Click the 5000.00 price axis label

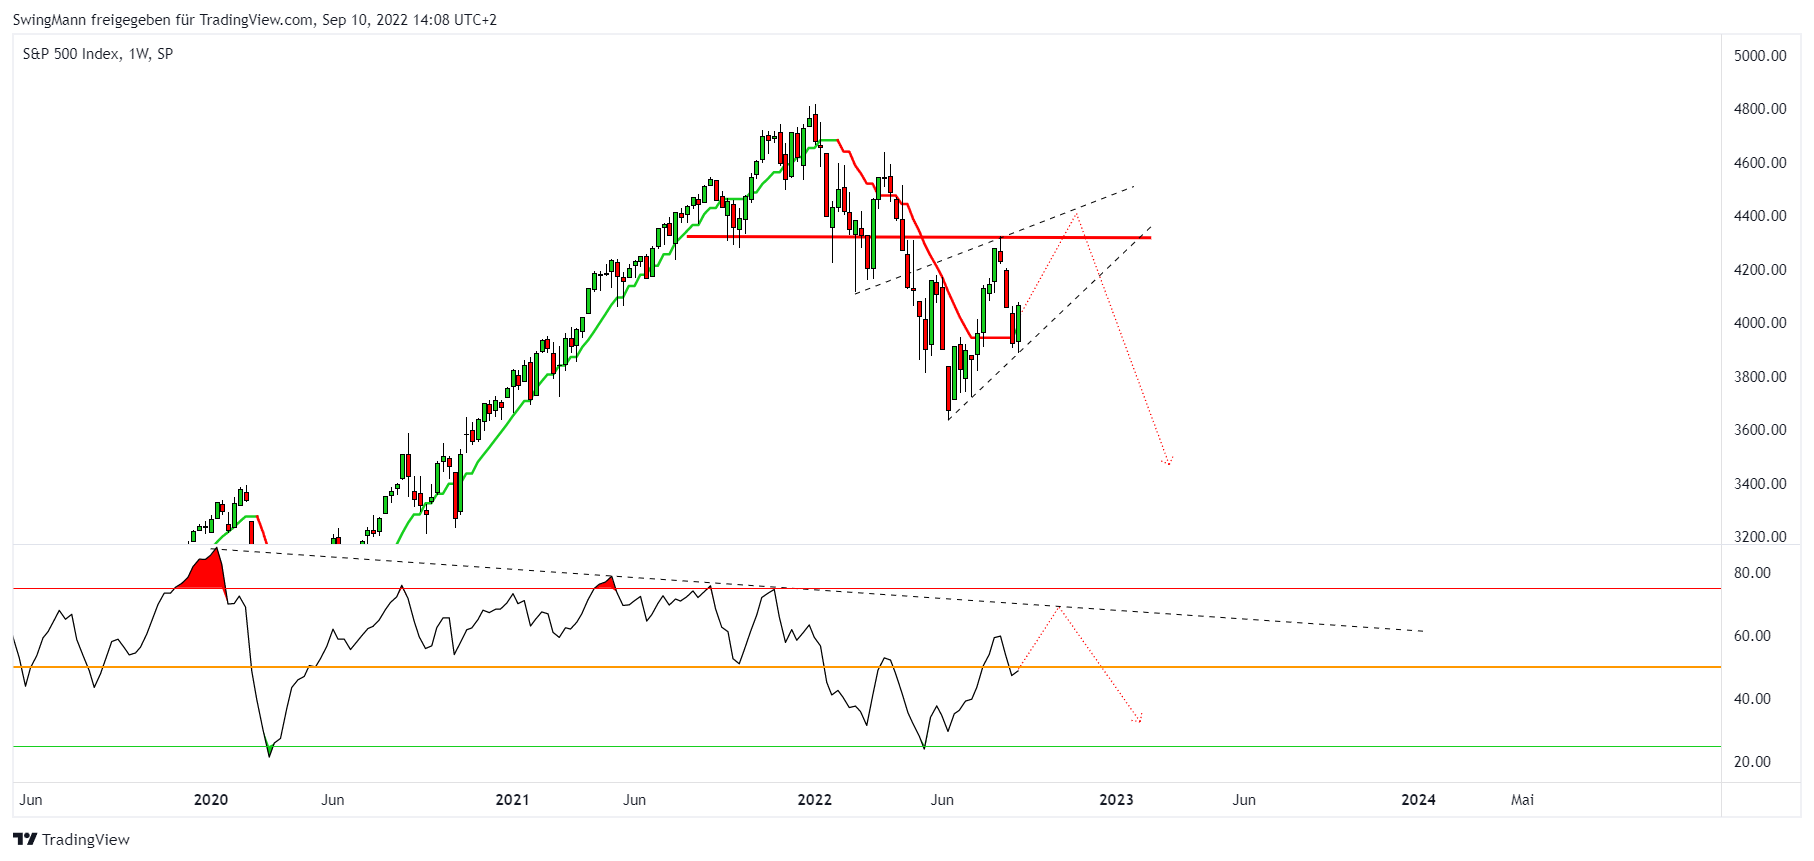point(1760,56)
